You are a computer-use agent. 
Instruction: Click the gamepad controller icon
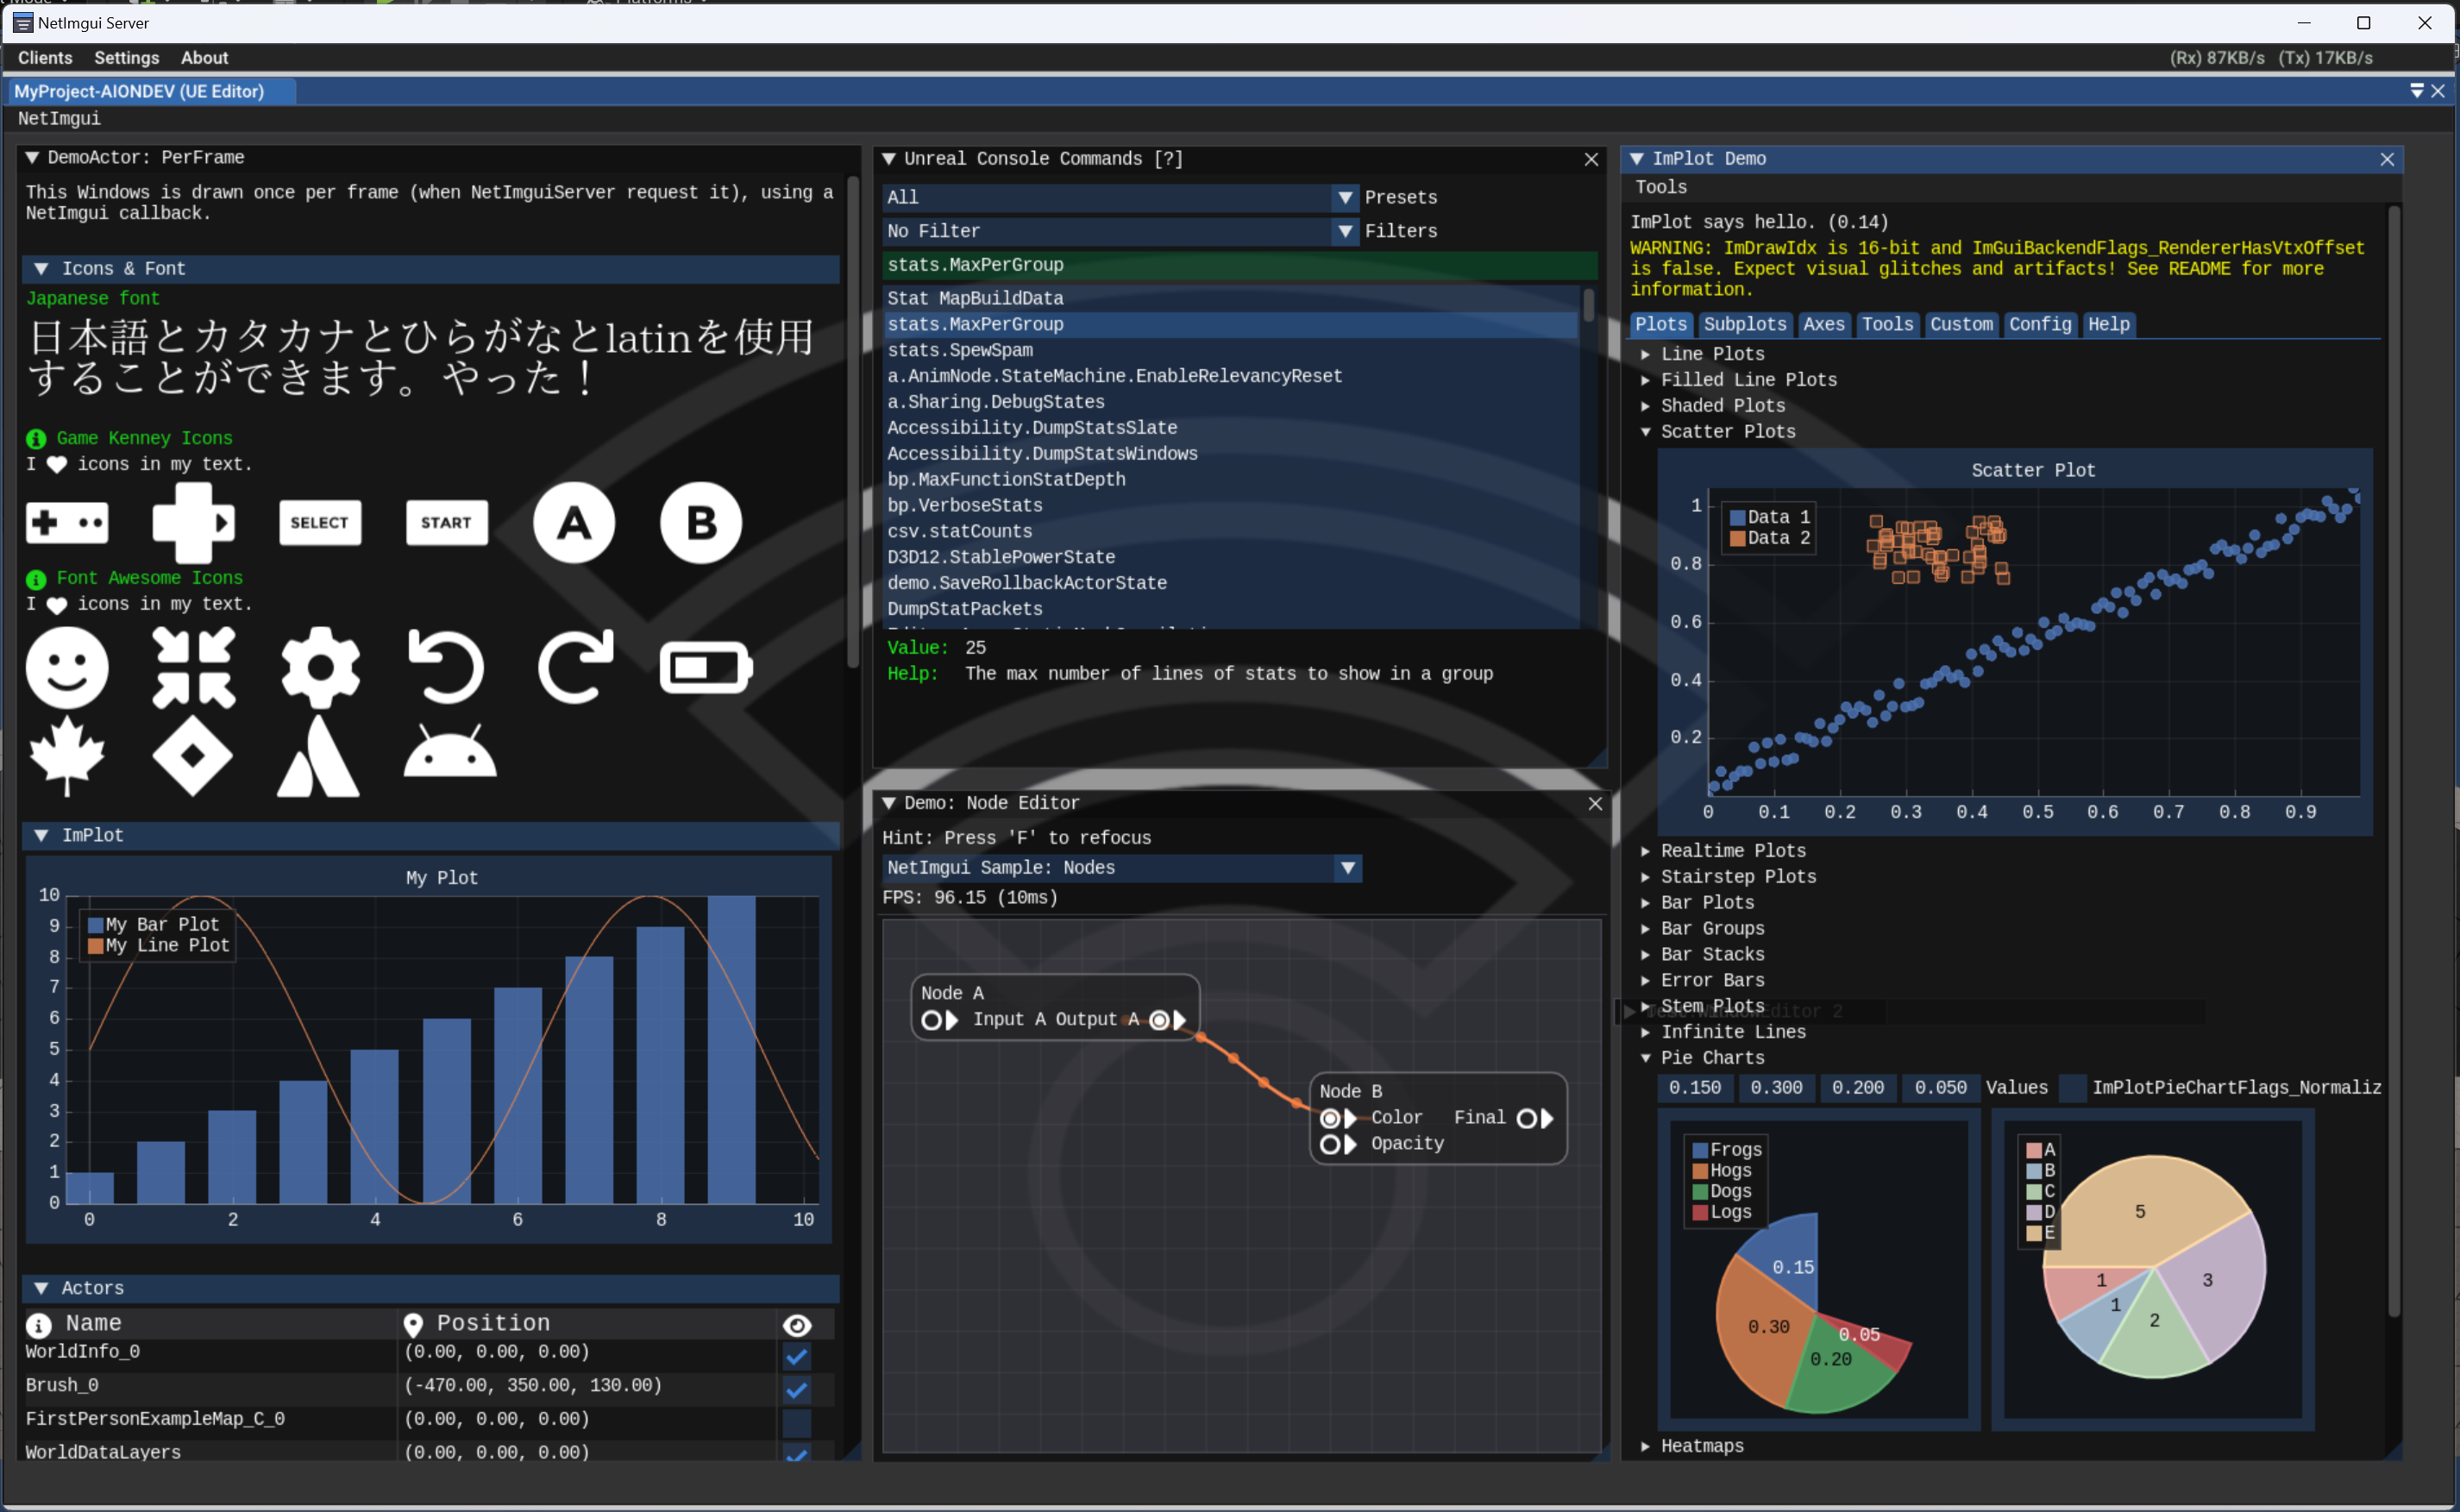66,522
